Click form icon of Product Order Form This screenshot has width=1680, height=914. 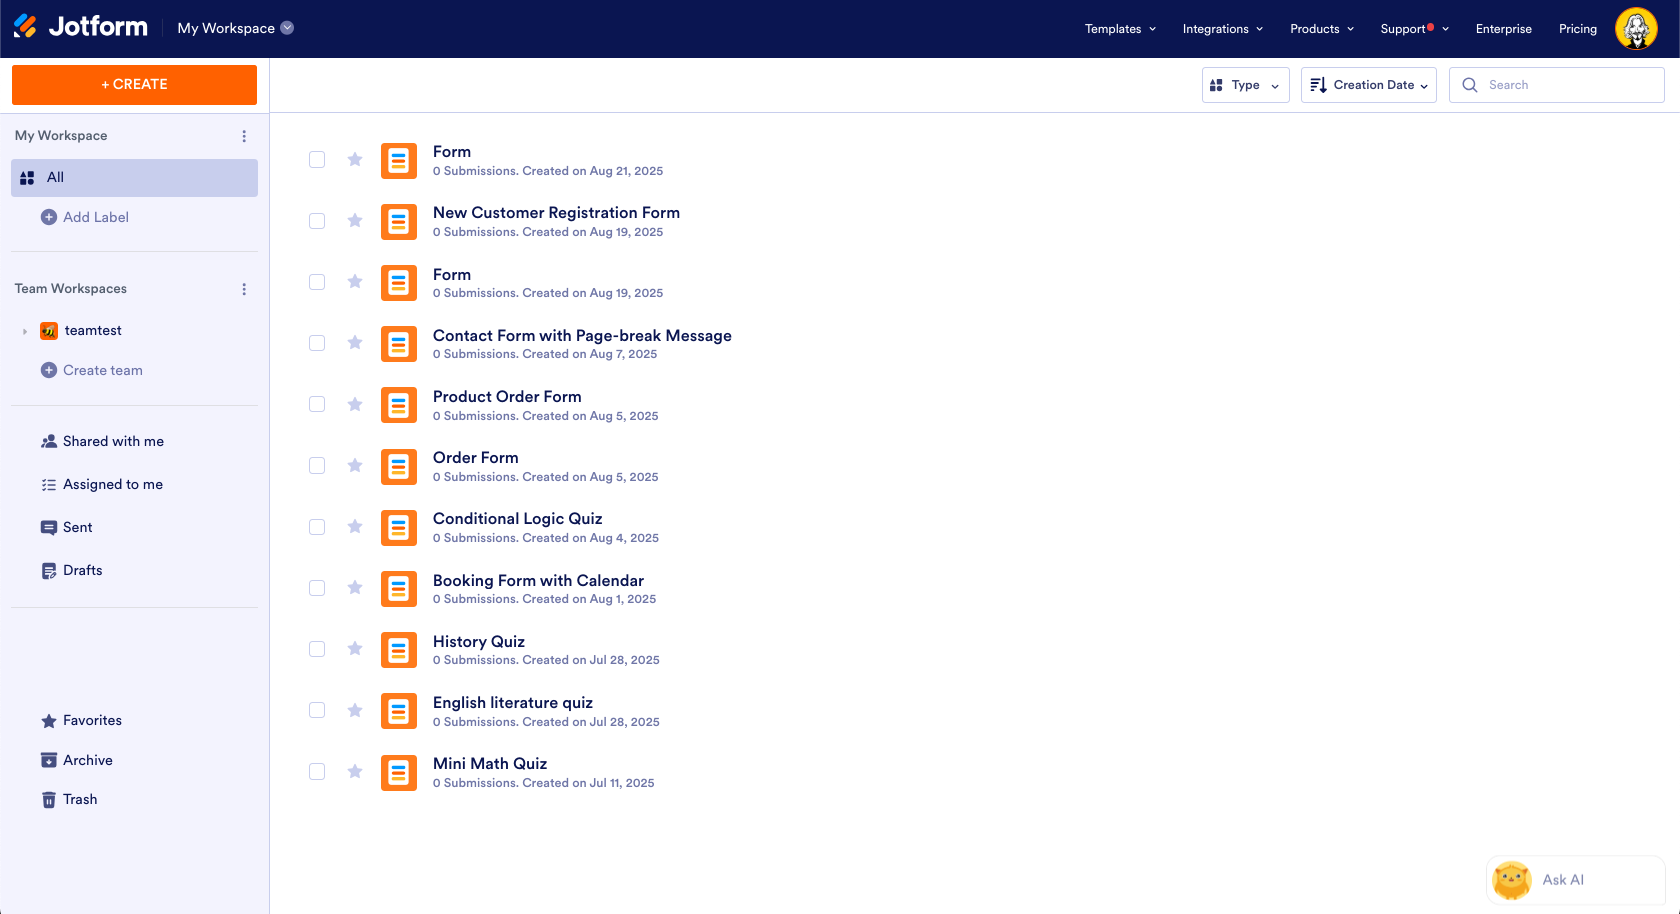pos(399,405)
